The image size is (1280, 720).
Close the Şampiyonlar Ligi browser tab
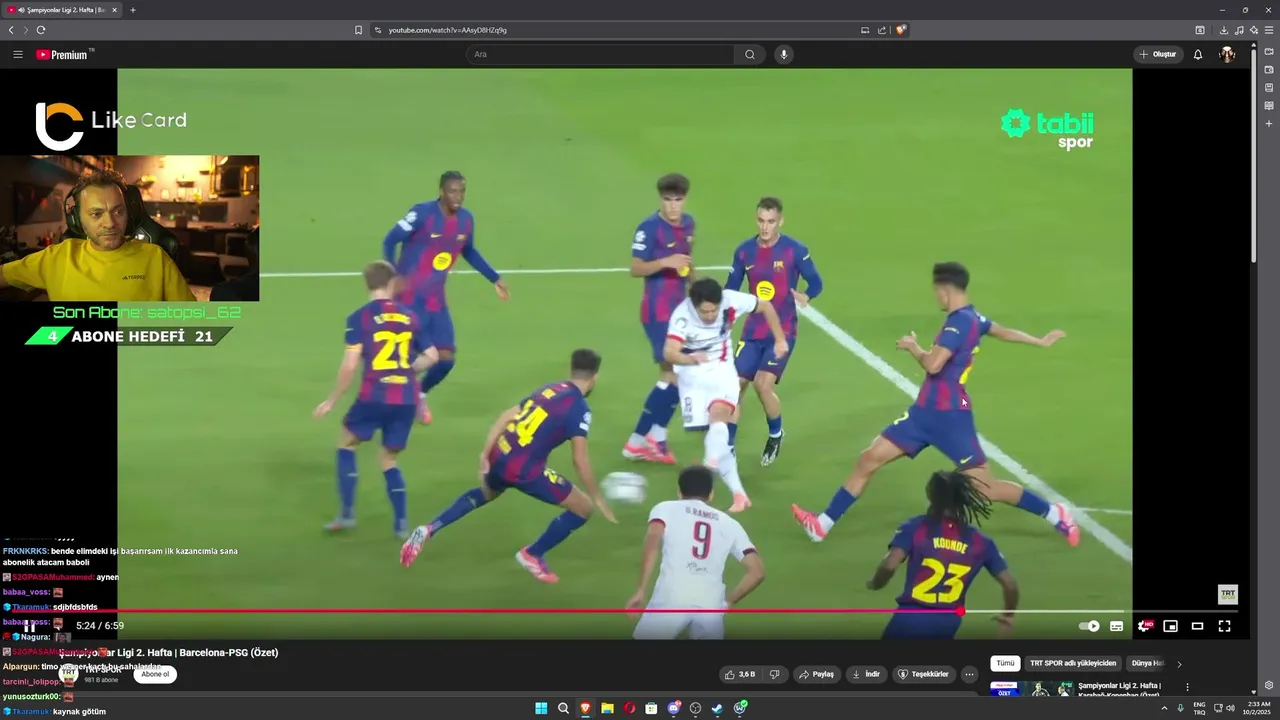114,10
